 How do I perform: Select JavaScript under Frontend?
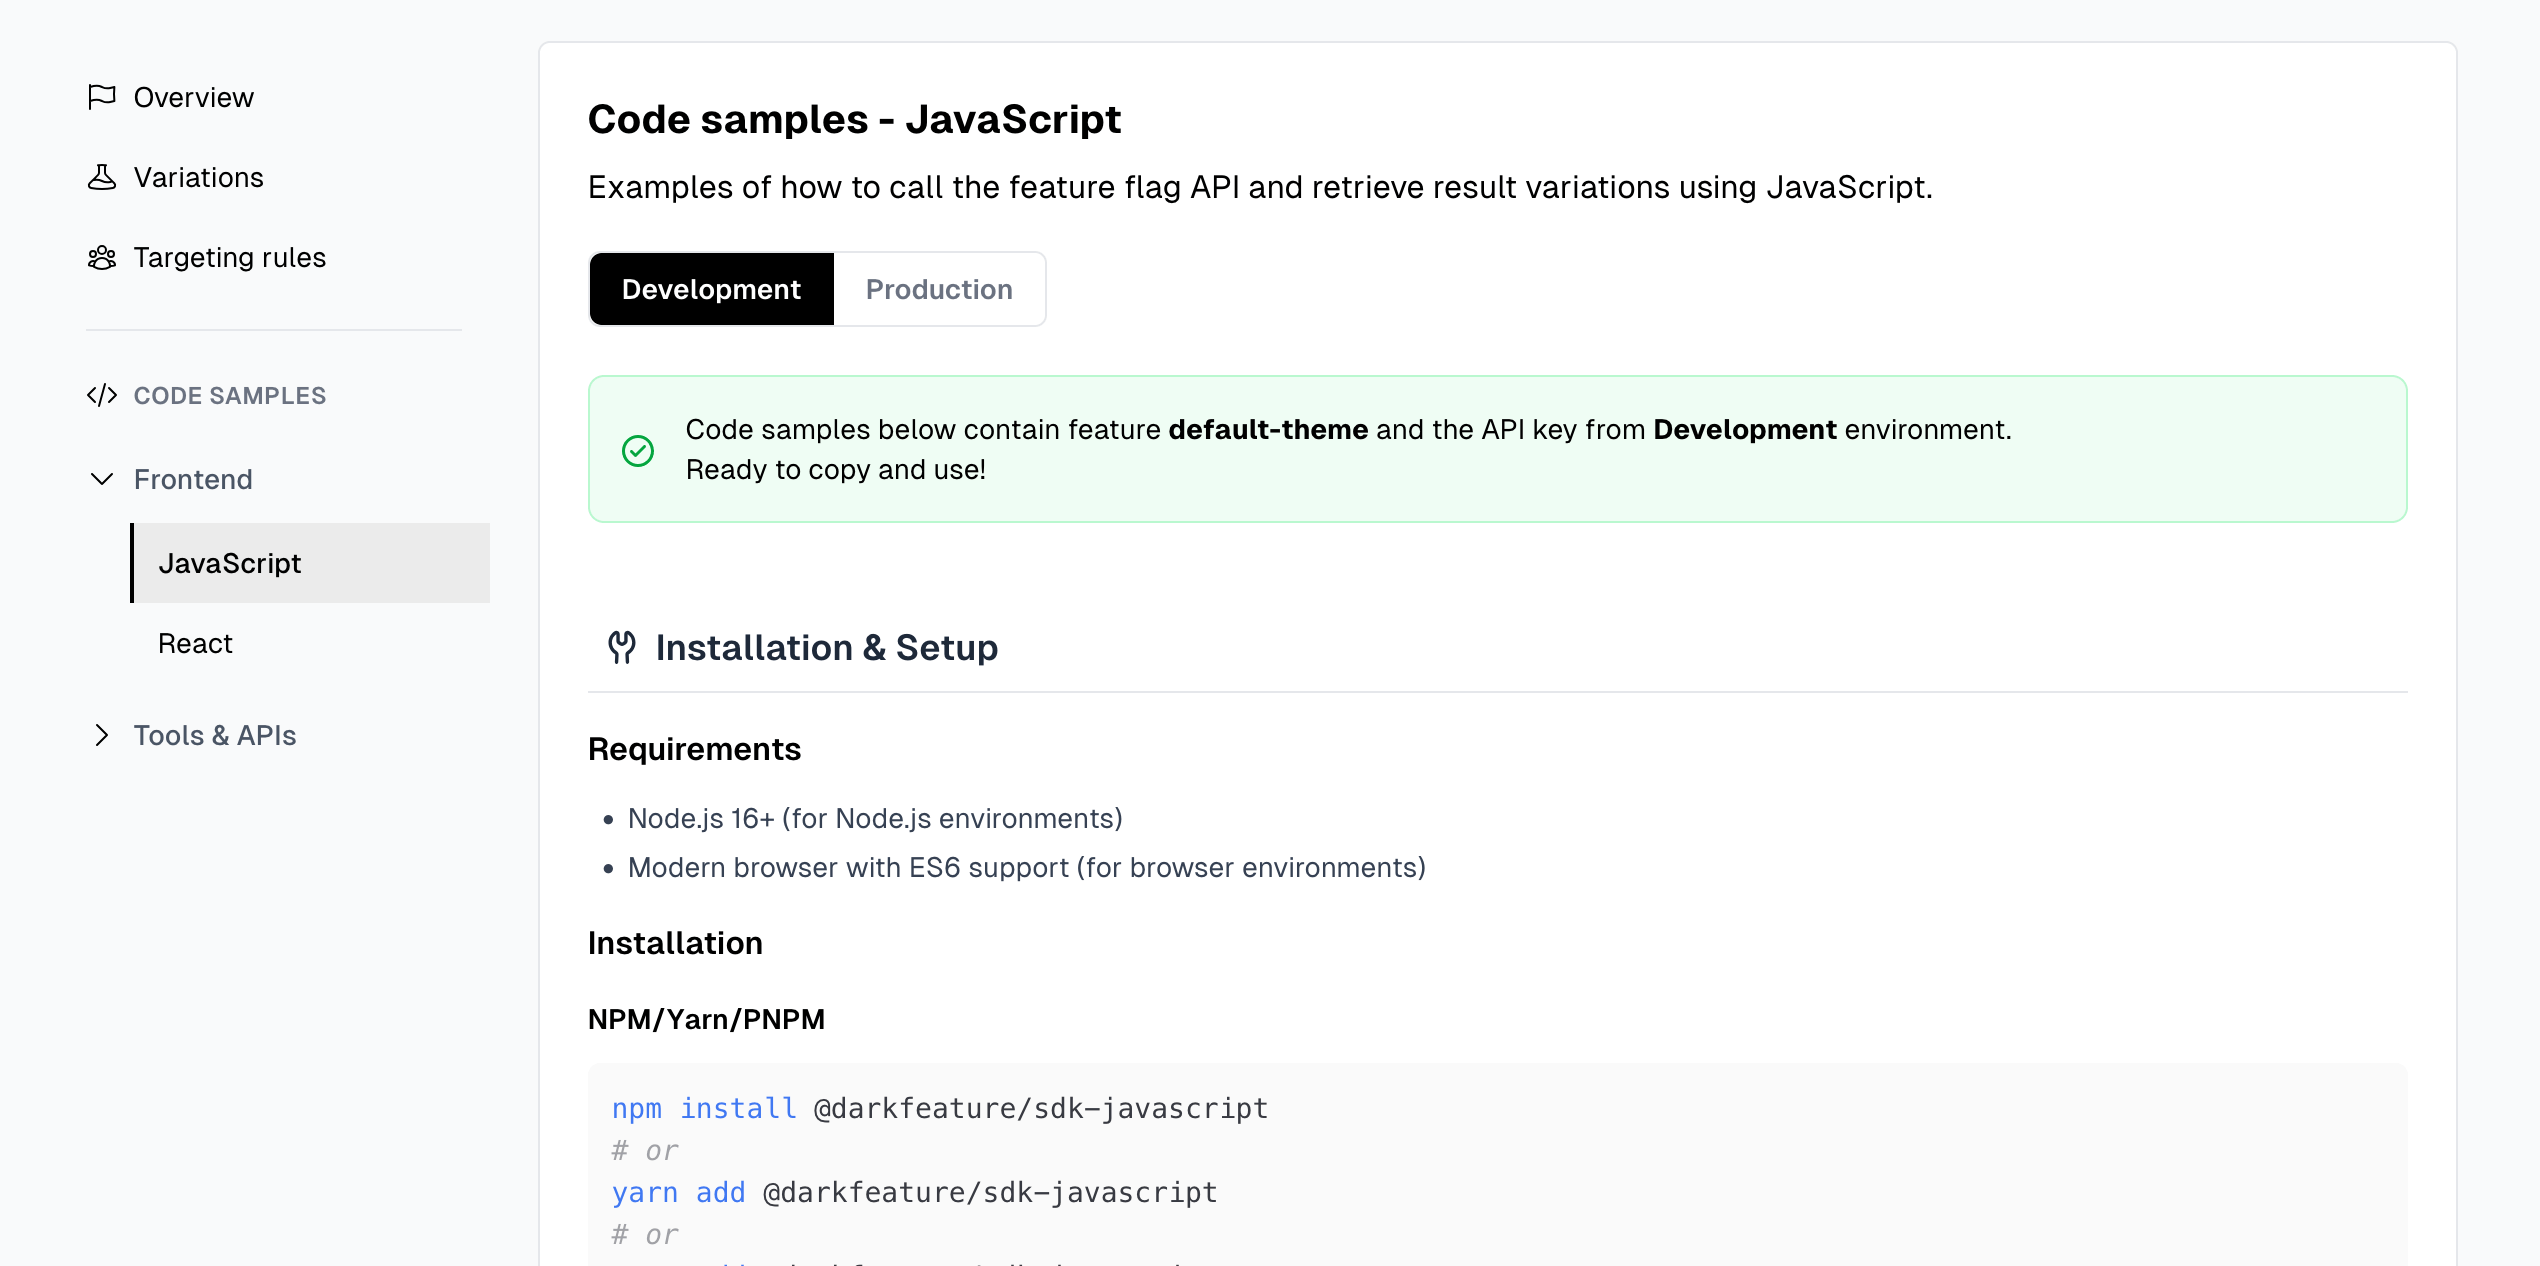[x=310, y=563]
